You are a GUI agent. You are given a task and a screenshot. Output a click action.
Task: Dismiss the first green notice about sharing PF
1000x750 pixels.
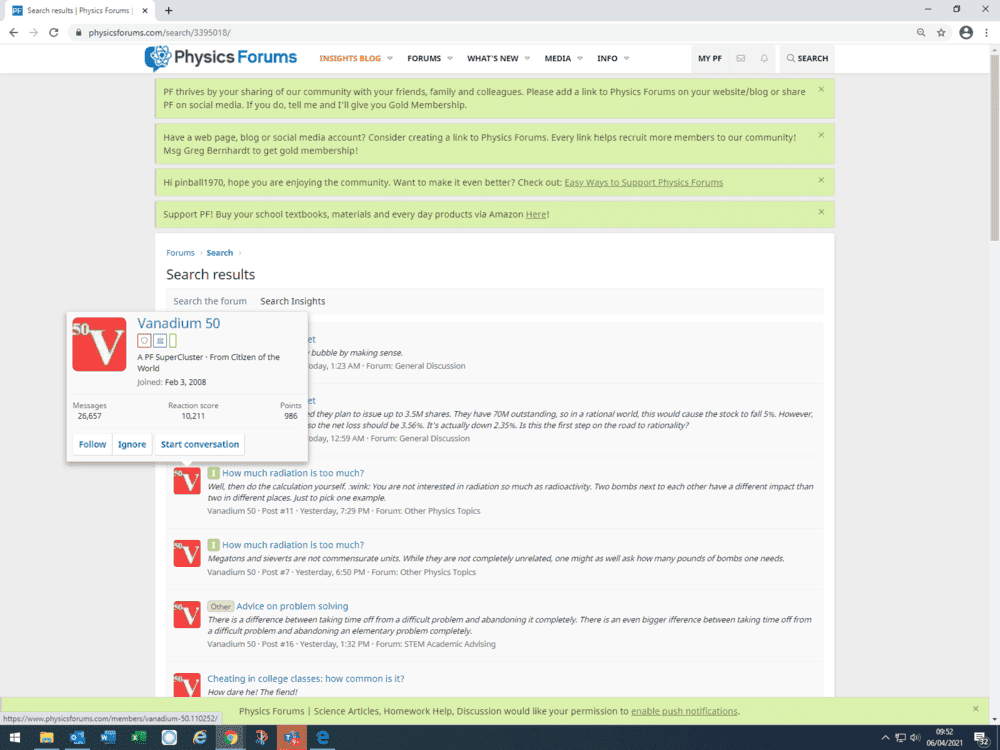821,90
